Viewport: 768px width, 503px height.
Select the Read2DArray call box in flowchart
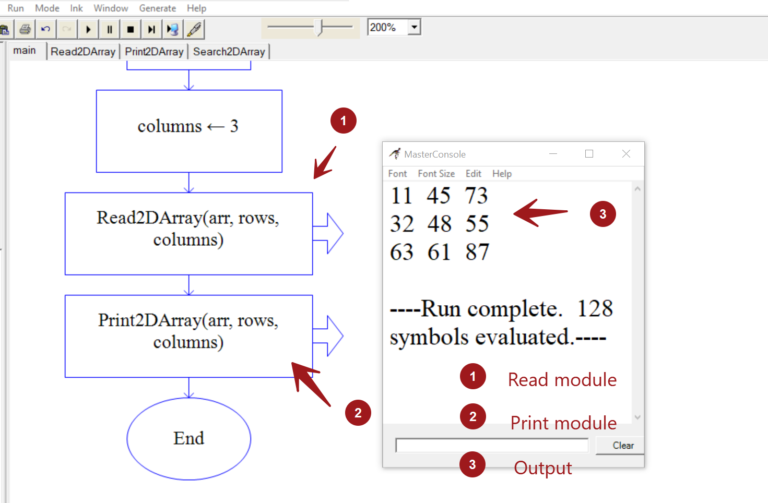[x=188, y=232]
